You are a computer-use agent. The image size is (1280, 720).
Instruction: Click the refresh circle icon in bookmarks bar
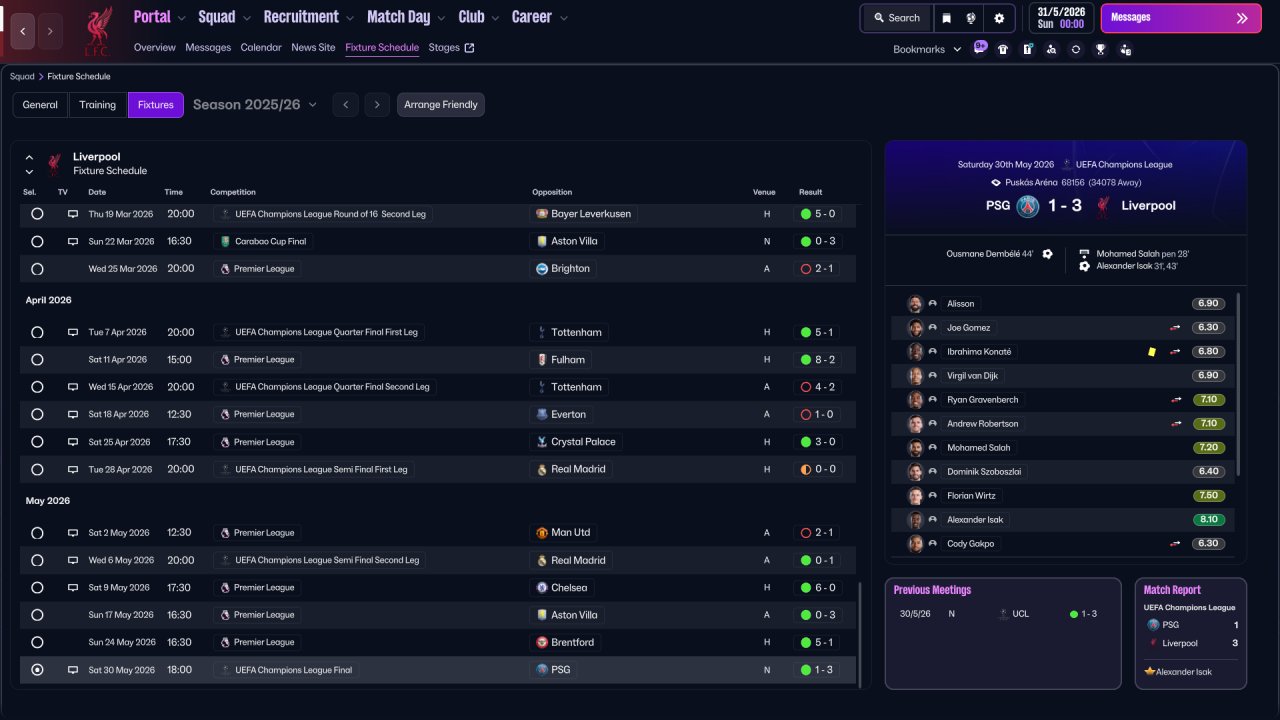click(1076, 49)
